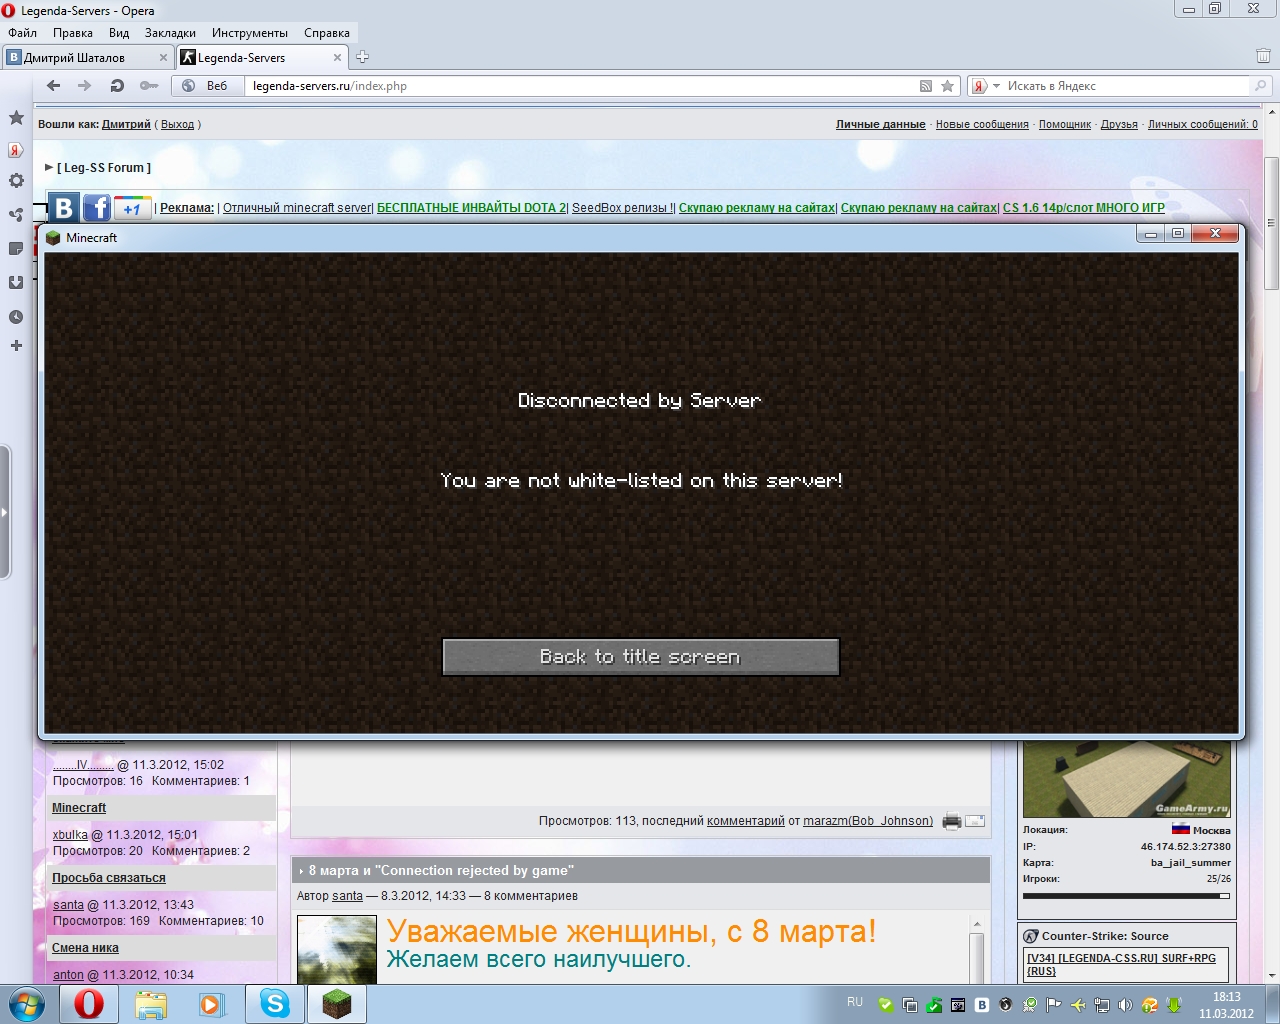Screen dimensions: 1280x1024
Task: Click the Выход logout link
Action: coord(177,125)
